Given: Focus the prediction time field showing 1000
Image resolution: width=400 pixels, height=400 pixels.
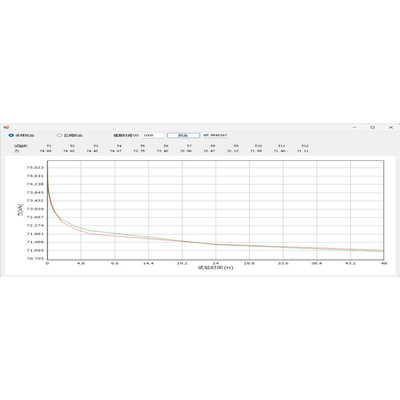Looking at the screenshot, I should click(154, 135).
